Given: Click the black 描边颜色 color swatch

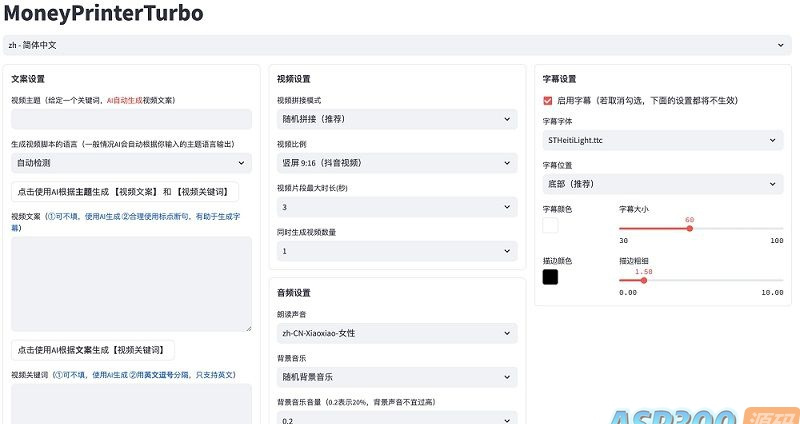Looking at the screenshot, I should coord(551,277).
